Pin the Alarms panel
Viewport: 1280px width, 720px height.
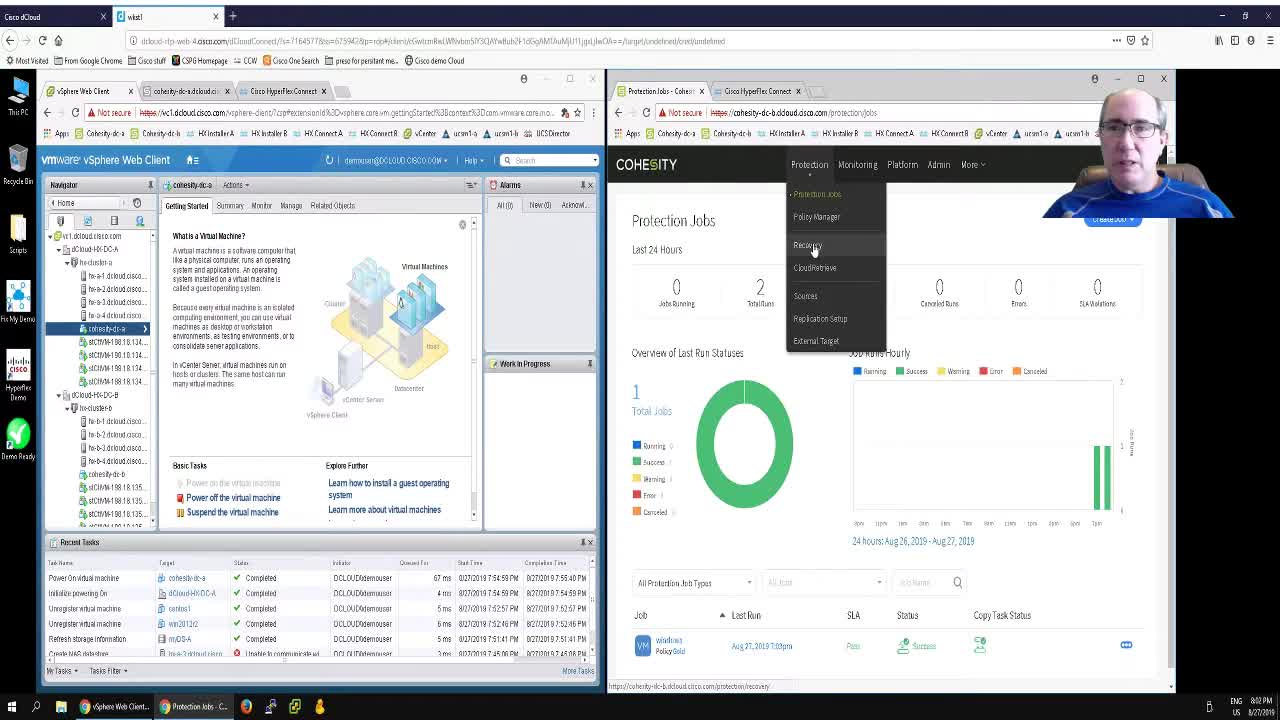[x=582, y=185]
